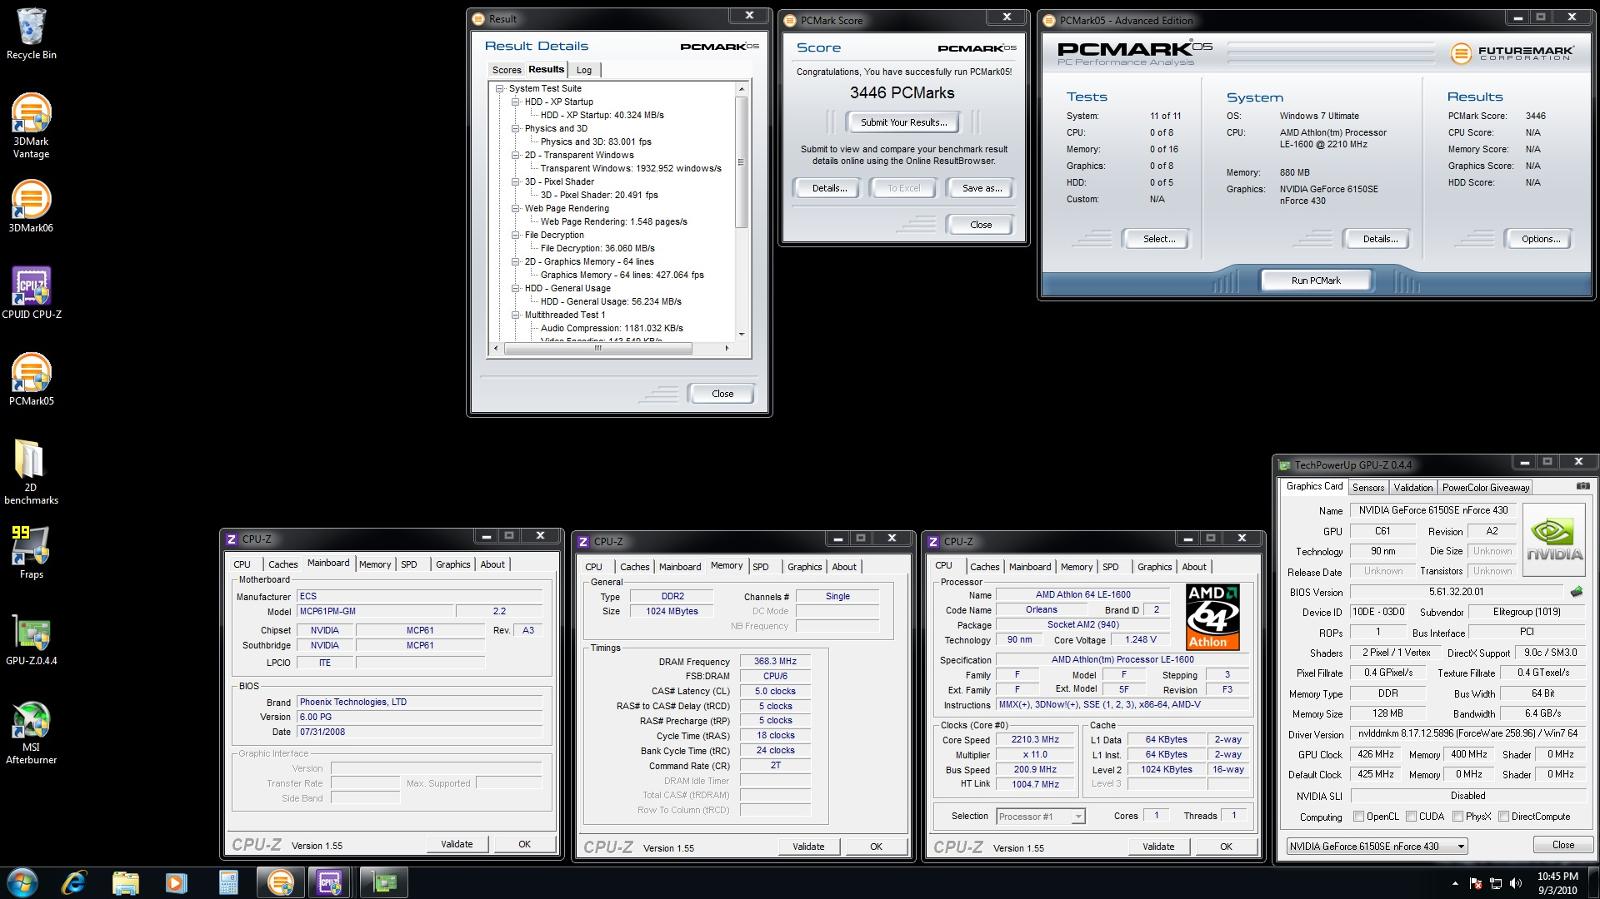The image size is (1600, 899).
Task: Click the NVIDIA logo in GPU-Z
Action: pyautogui.click(x=1554, y=540)
